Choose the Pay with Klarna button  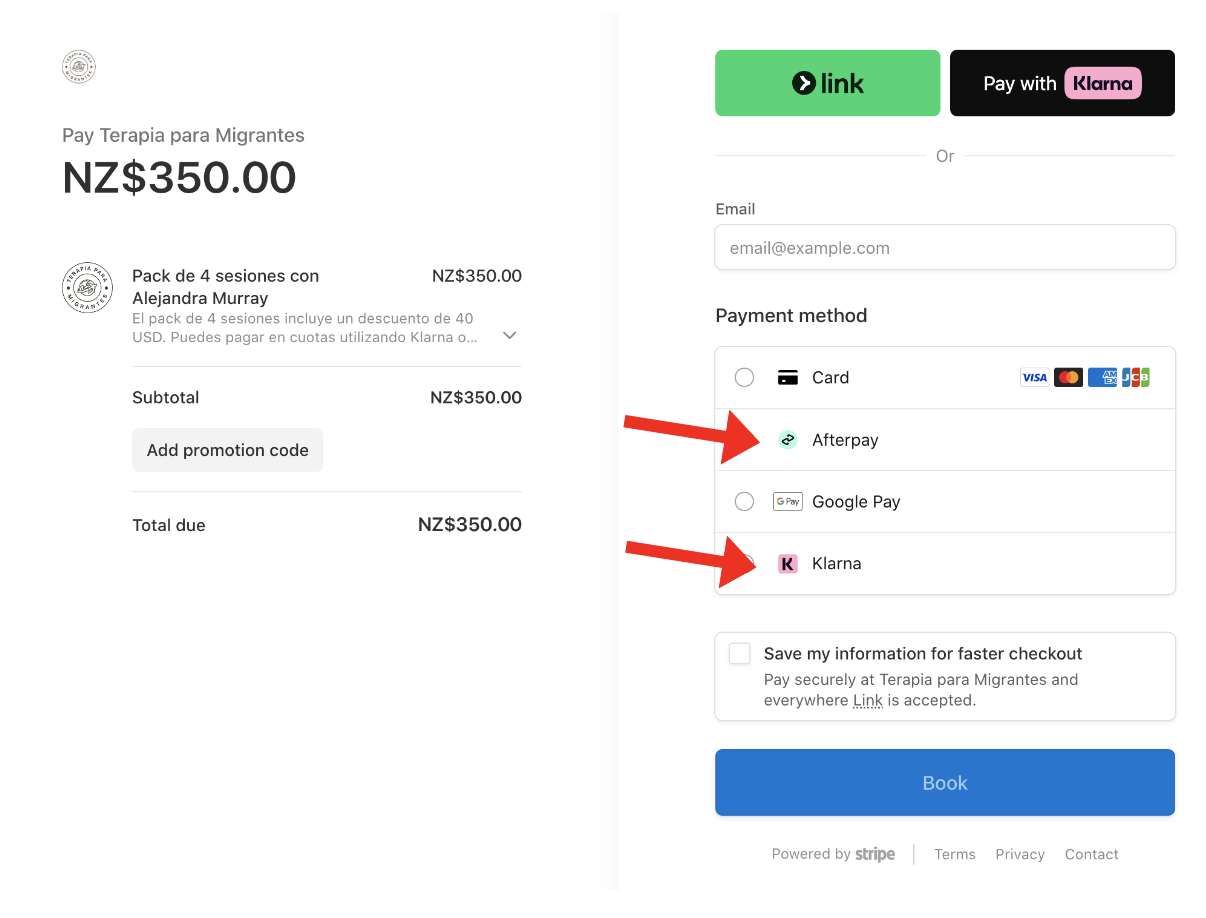[x=1062, y=83]
